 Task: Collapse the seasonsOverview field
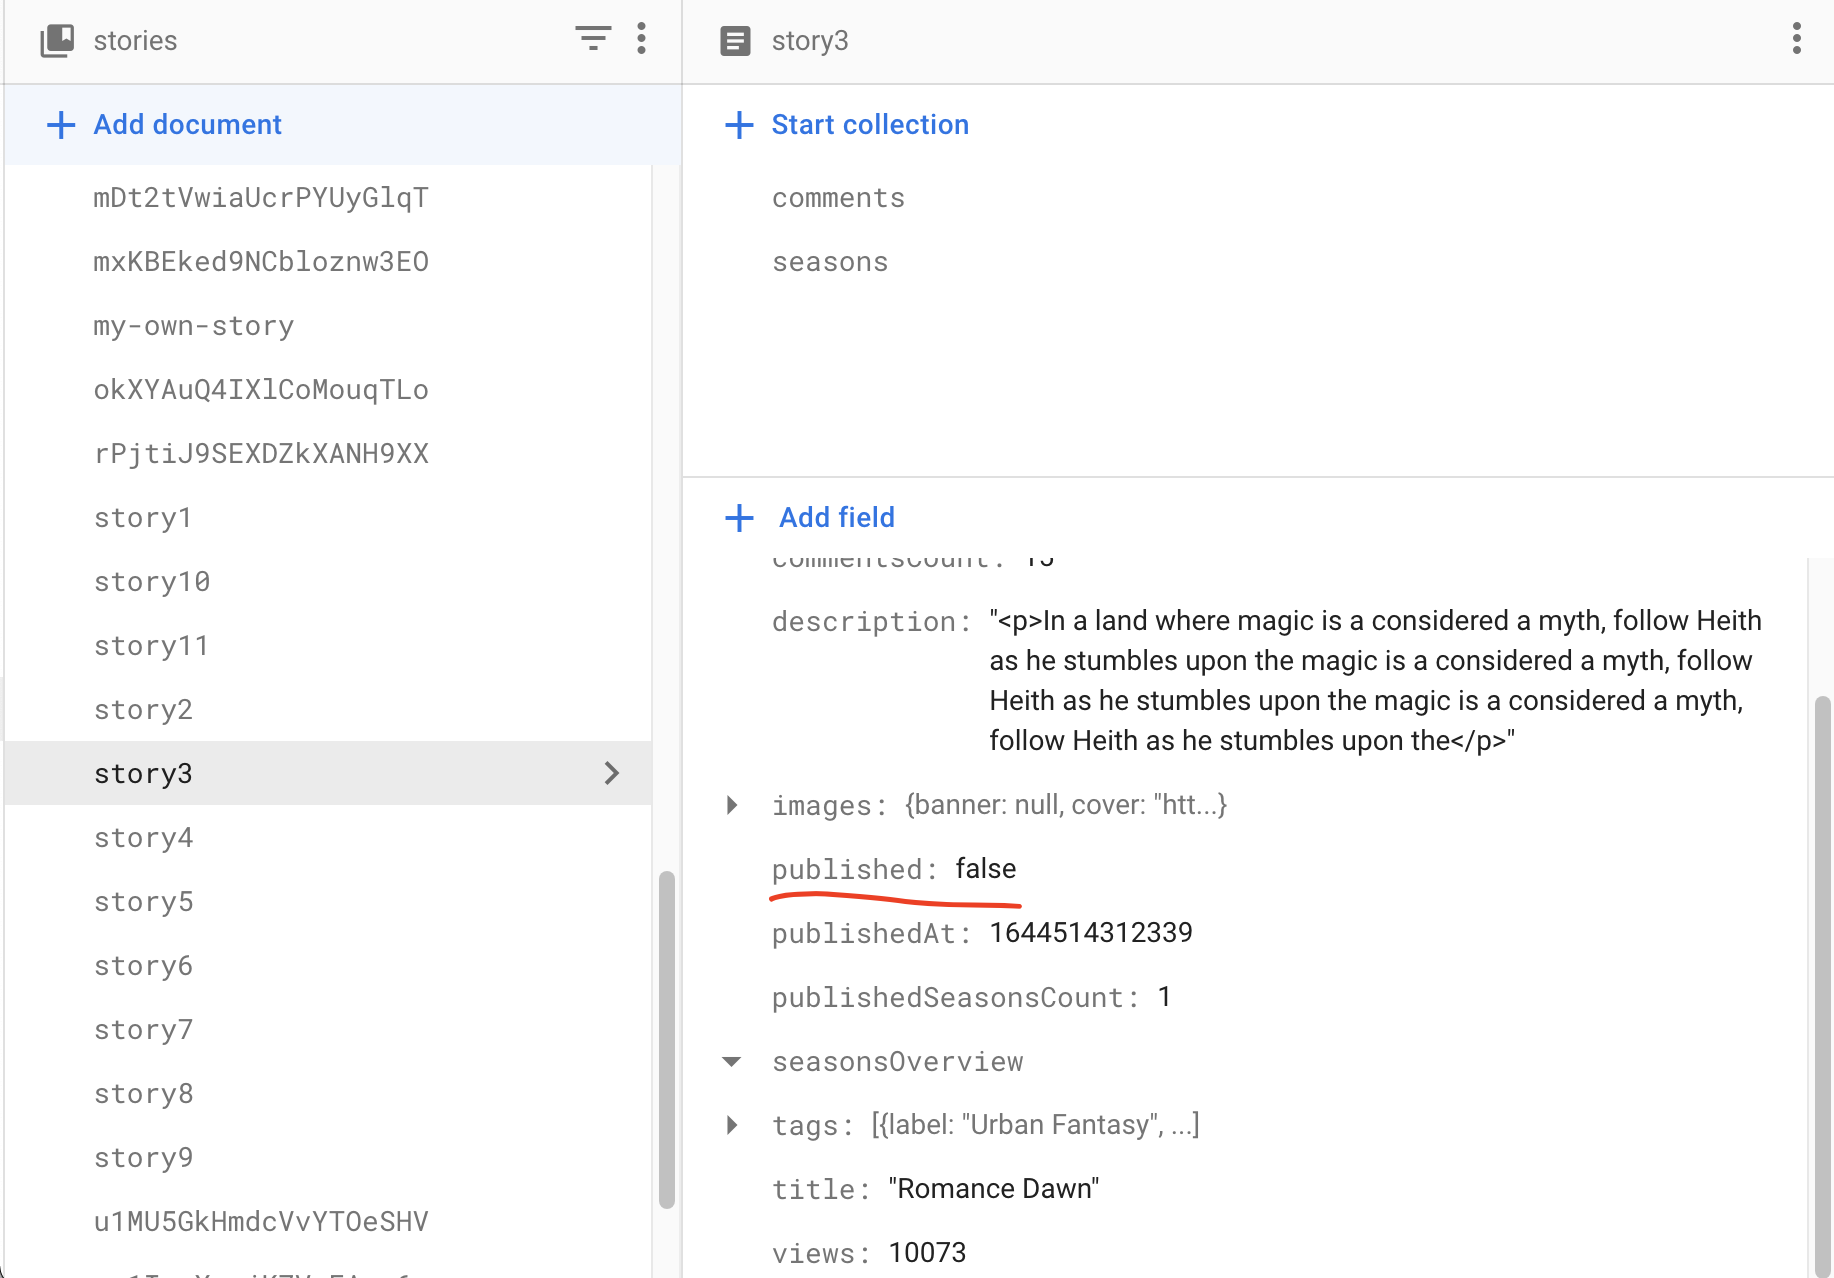732,1062
